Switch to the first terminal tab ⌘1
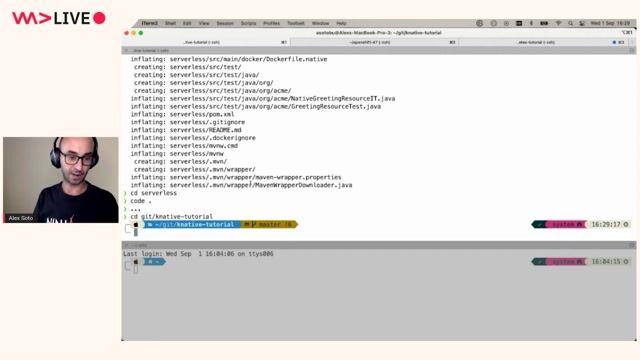This screenshot has height=360, width=640. [206, 42]
